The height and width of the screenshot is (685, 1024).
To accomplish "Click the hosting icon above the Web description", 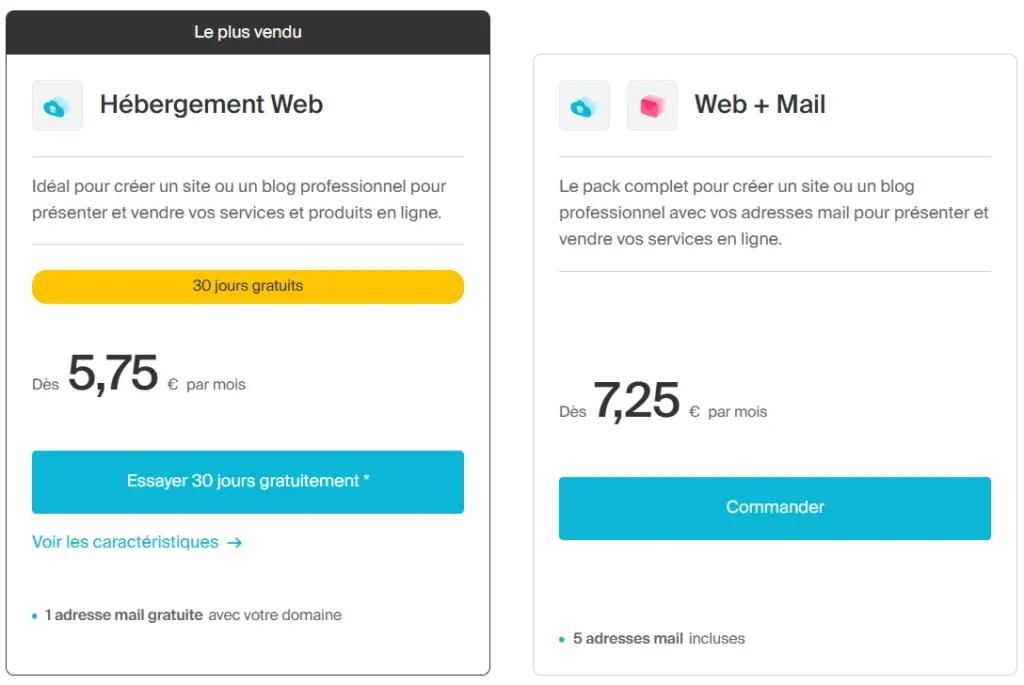I will click(x=57, y=105).
